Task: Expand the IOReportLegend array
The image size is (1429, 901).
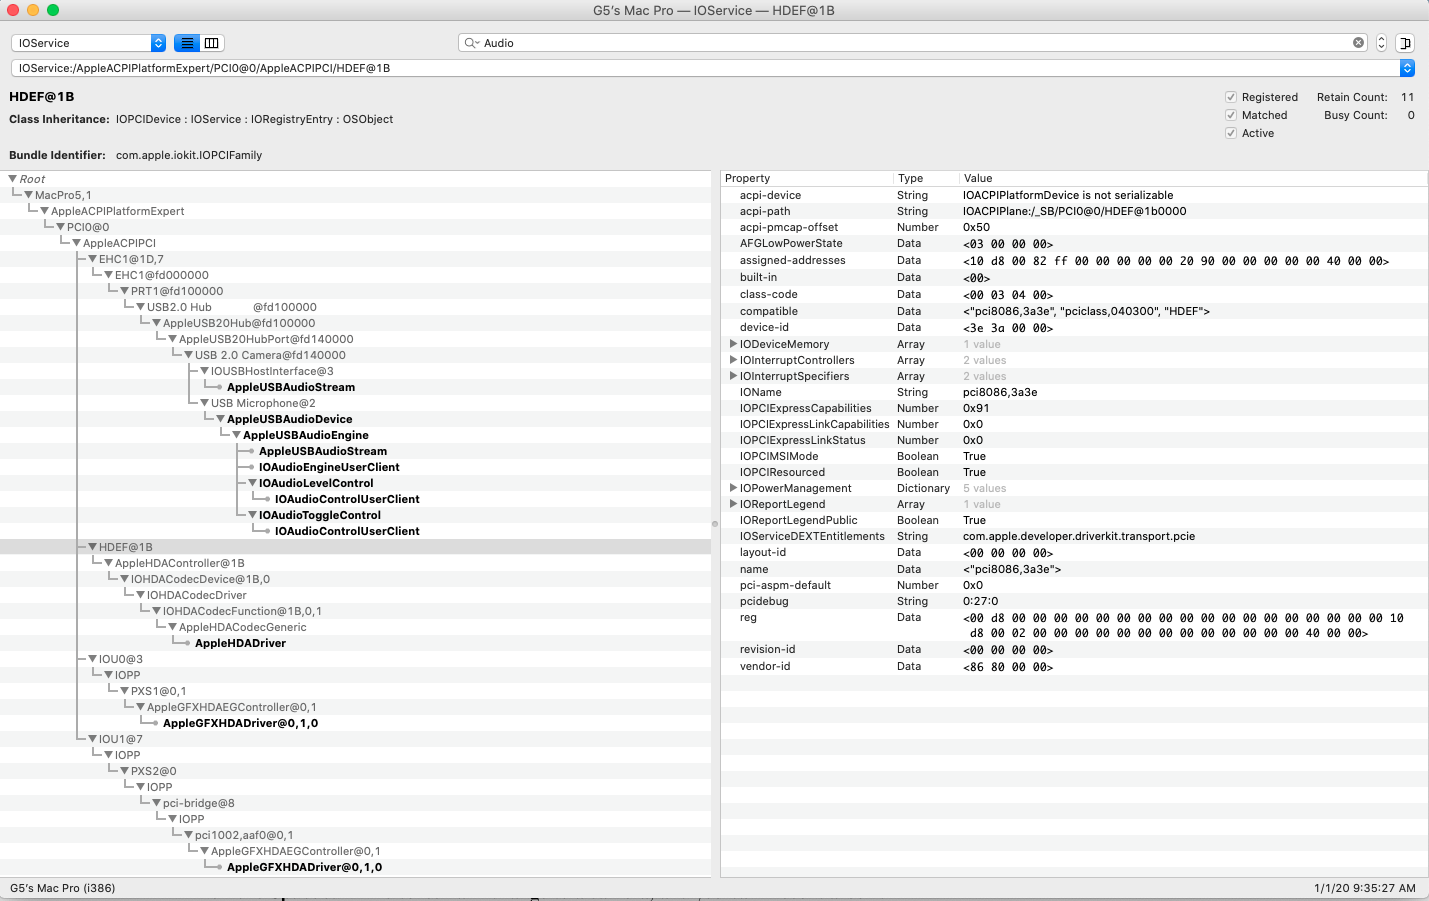Action: coord(733,504)
